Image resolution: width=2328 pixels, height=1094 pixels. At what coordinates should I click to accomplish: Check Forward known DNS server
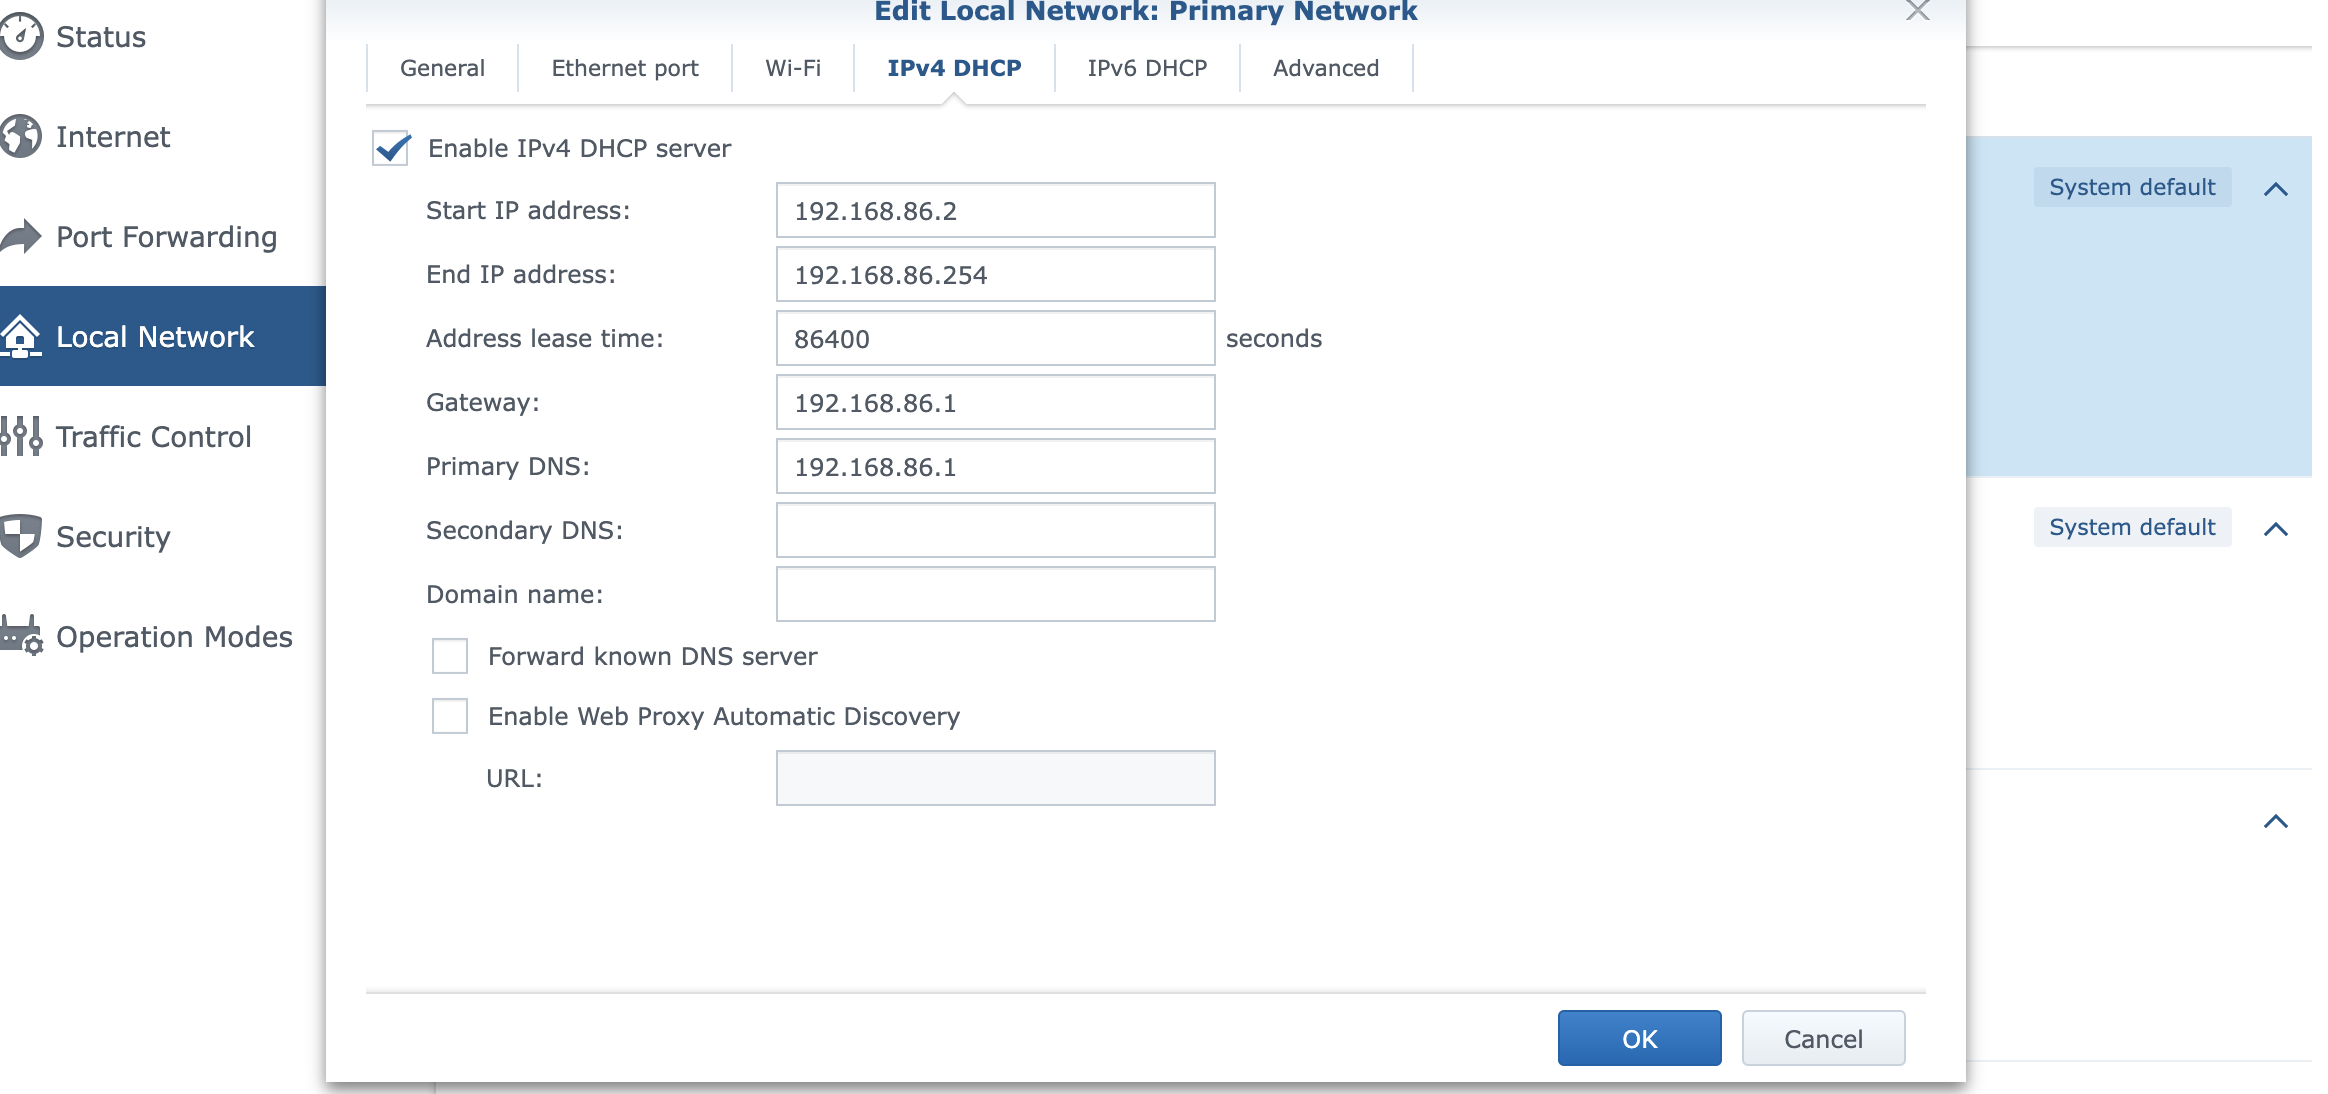[x=450, y=656]
